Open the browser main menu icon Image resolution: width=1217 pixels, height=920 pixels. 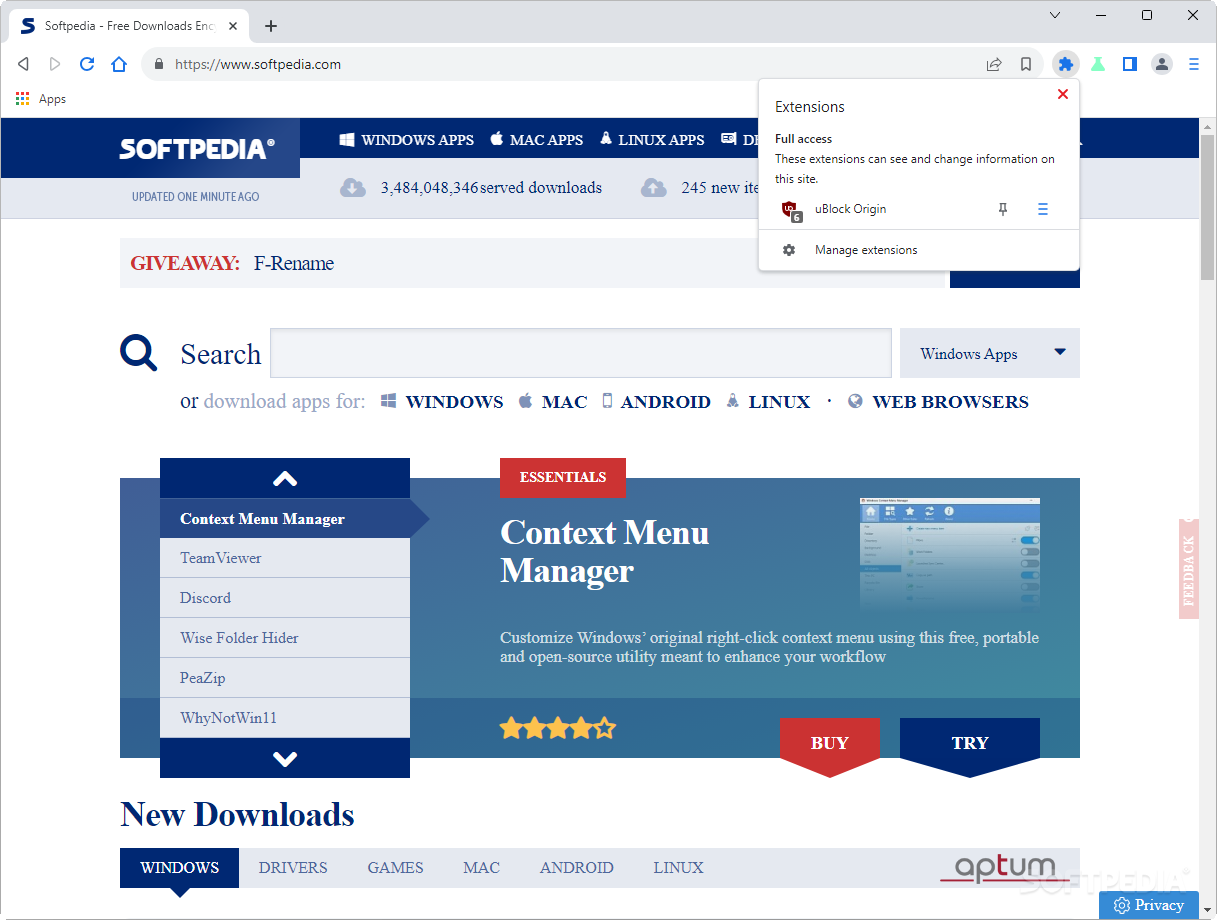tap(1194, 64)
